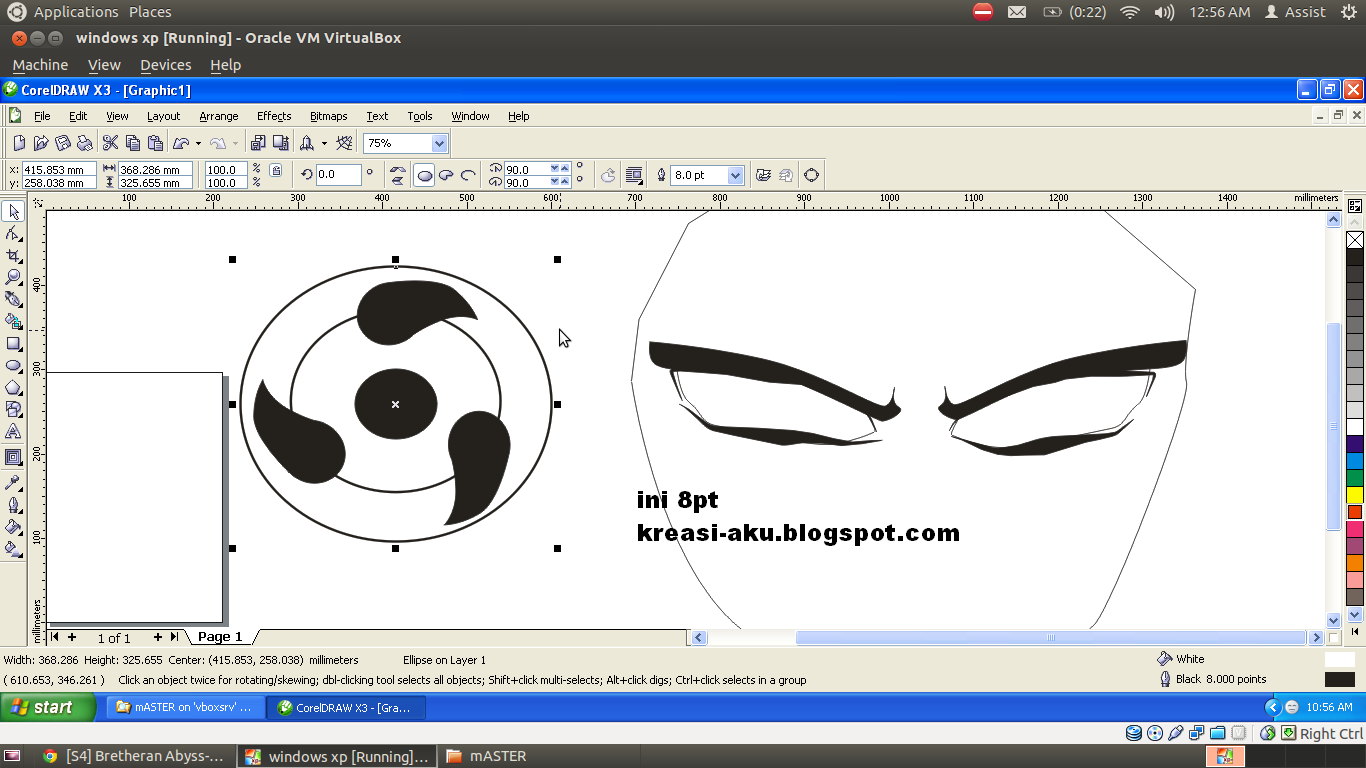
Task: Select the Text tool
Action: [x=13, y=431]
